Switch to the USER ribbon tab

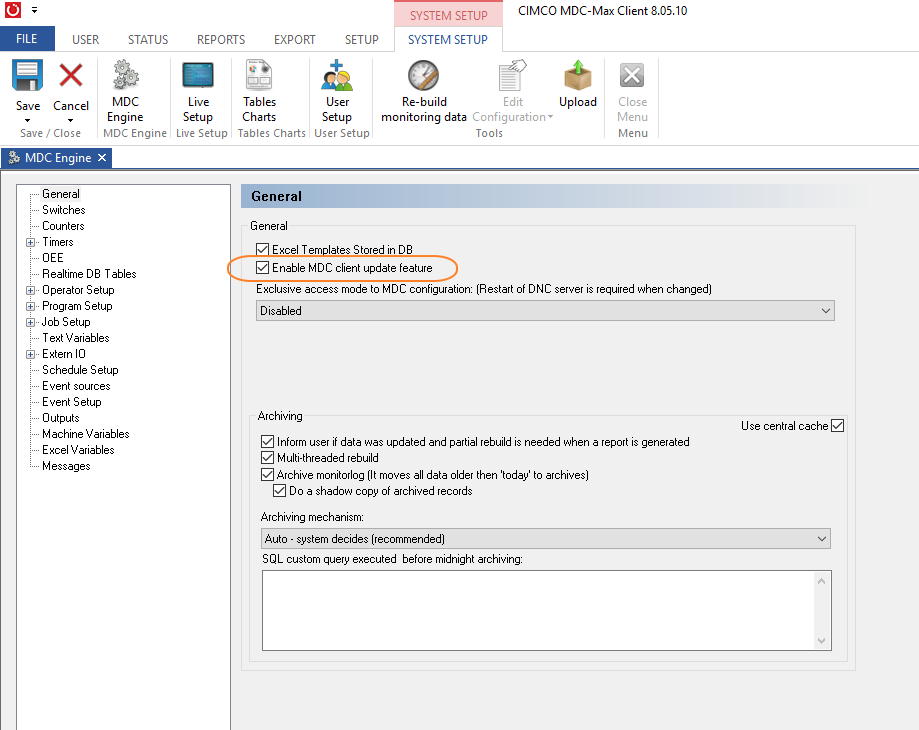point(86,39)
